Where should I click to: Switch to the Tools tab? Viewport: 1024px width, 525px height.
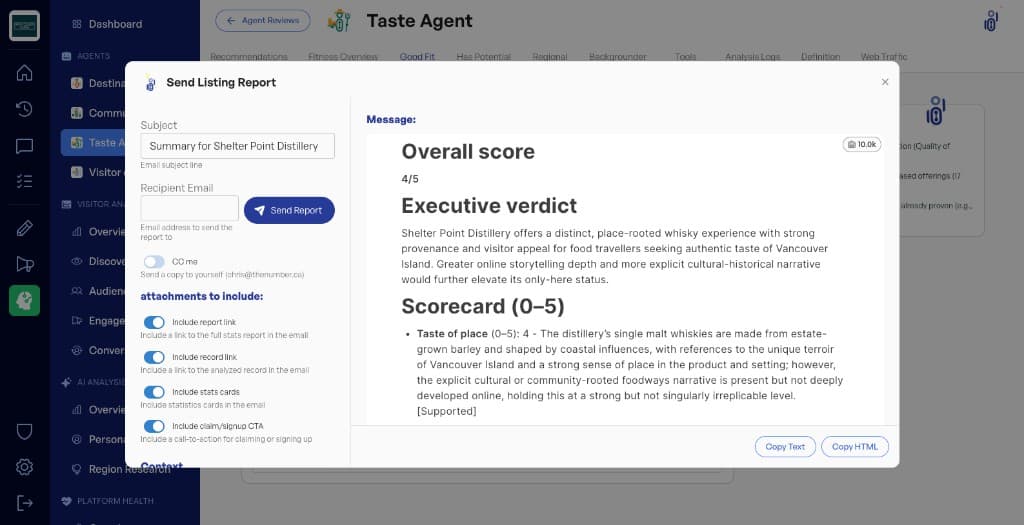pyautogui.click(x=686, y=57)
